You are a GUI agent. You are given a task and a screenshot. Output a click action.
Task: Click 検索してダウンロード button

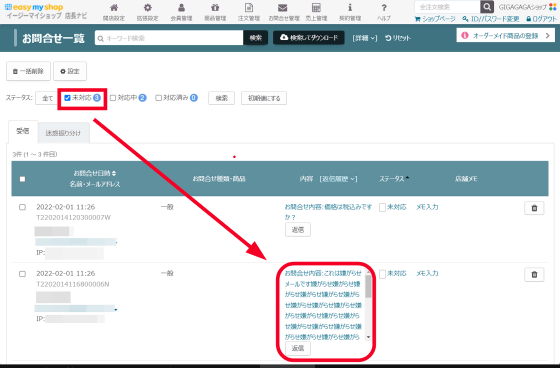click(x=309, y=38)
